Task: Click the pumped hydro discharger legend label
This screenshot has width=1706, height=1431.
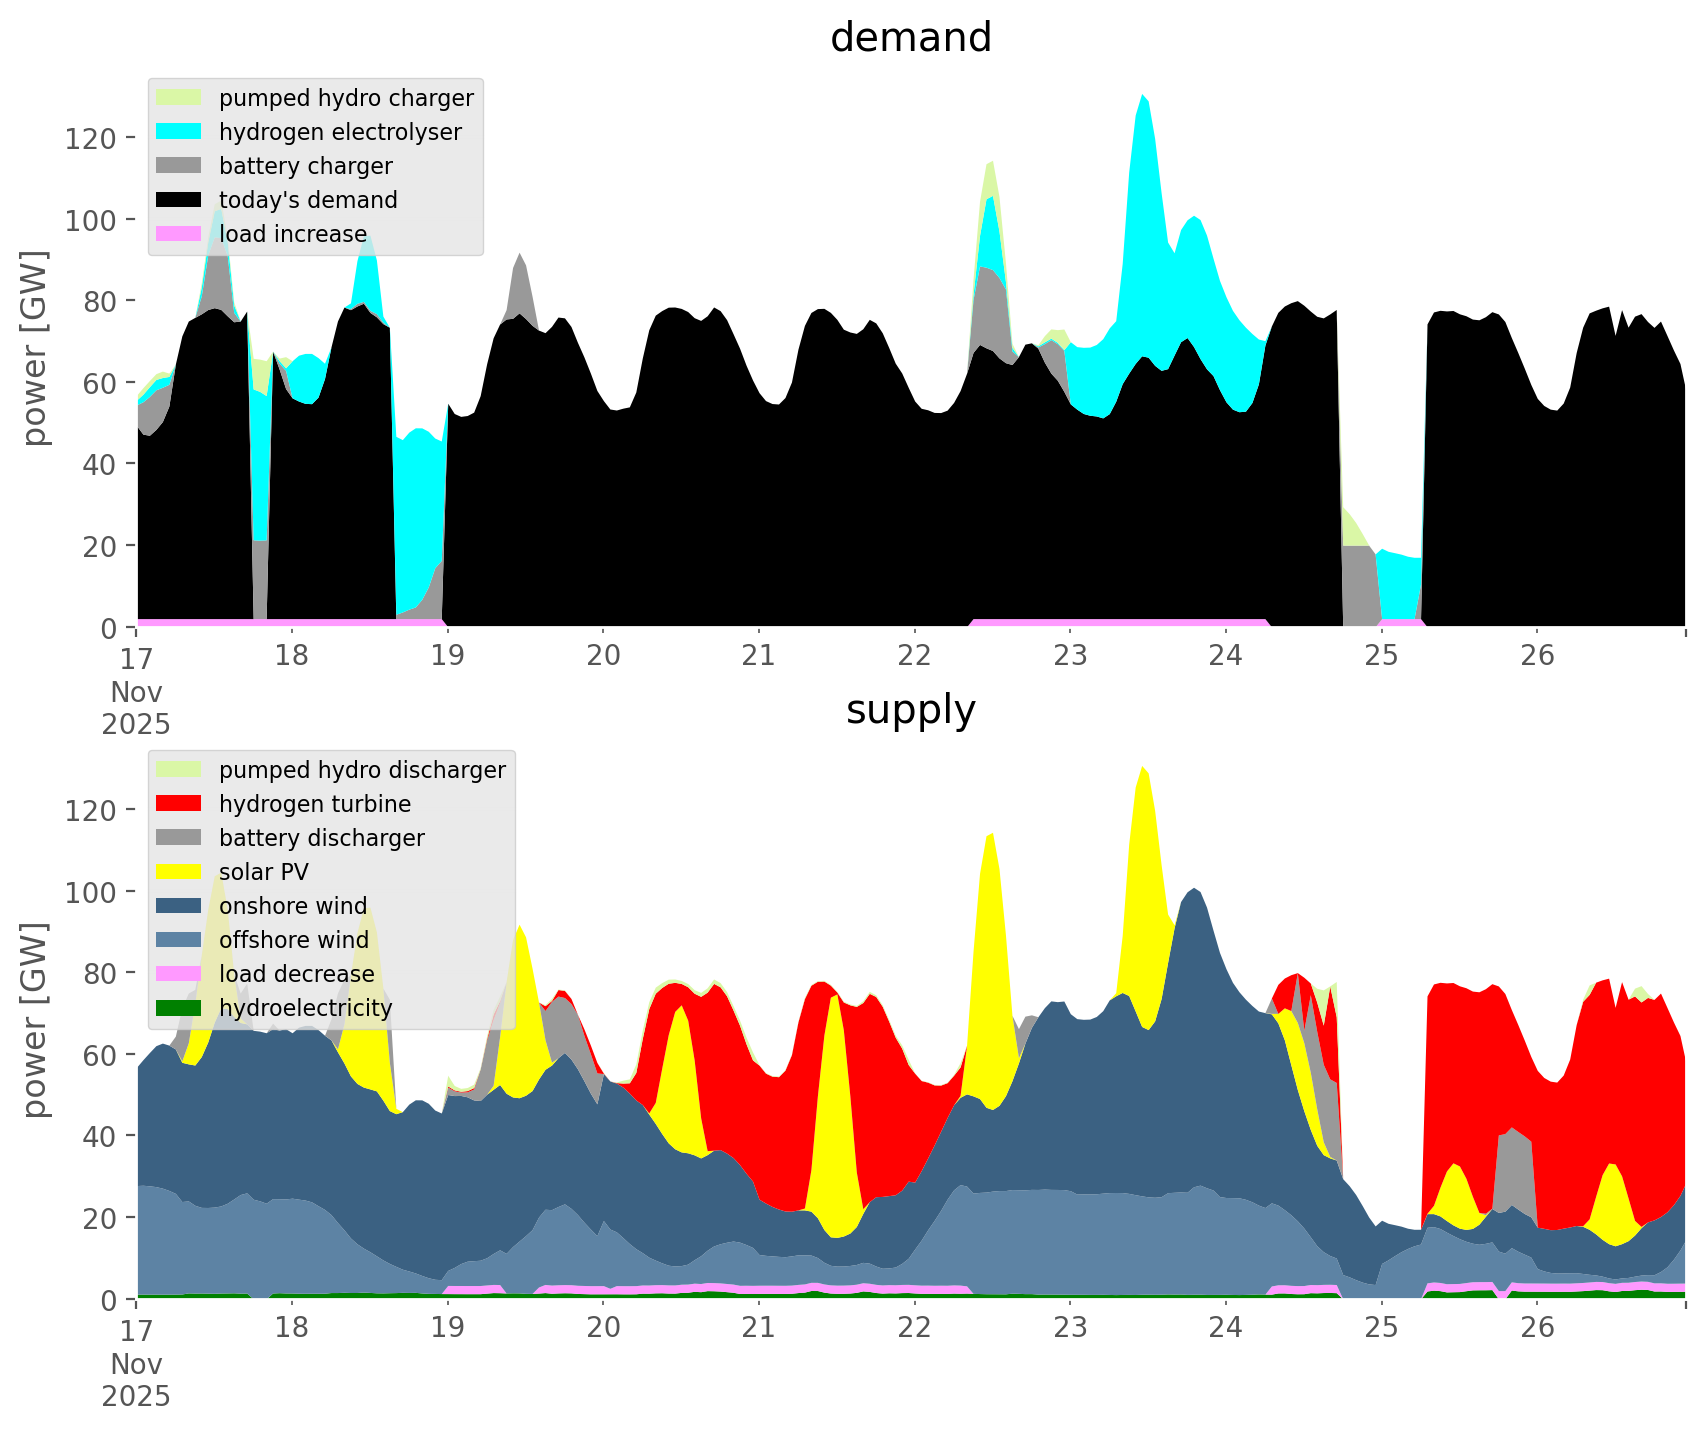Action: coord(362,770)
